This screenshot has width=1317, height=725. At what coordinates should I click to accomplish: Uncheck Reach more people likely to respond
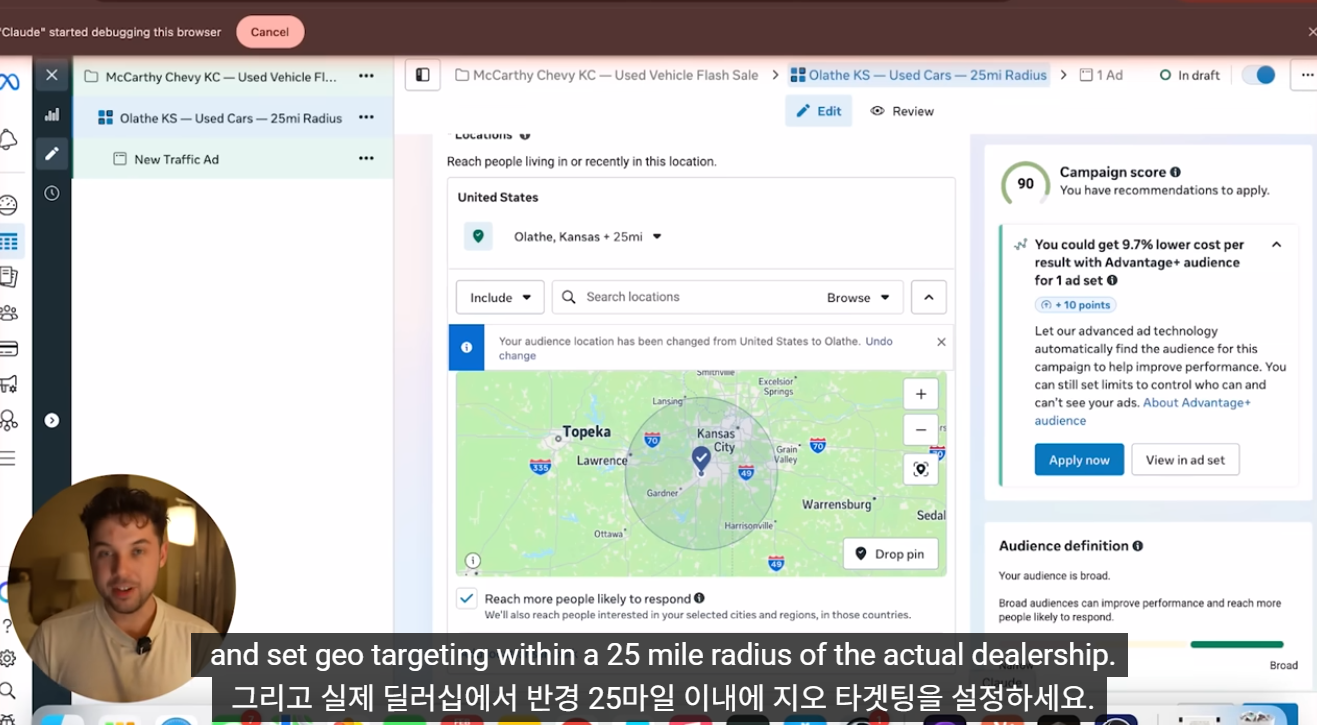click(x=466, y=599)
